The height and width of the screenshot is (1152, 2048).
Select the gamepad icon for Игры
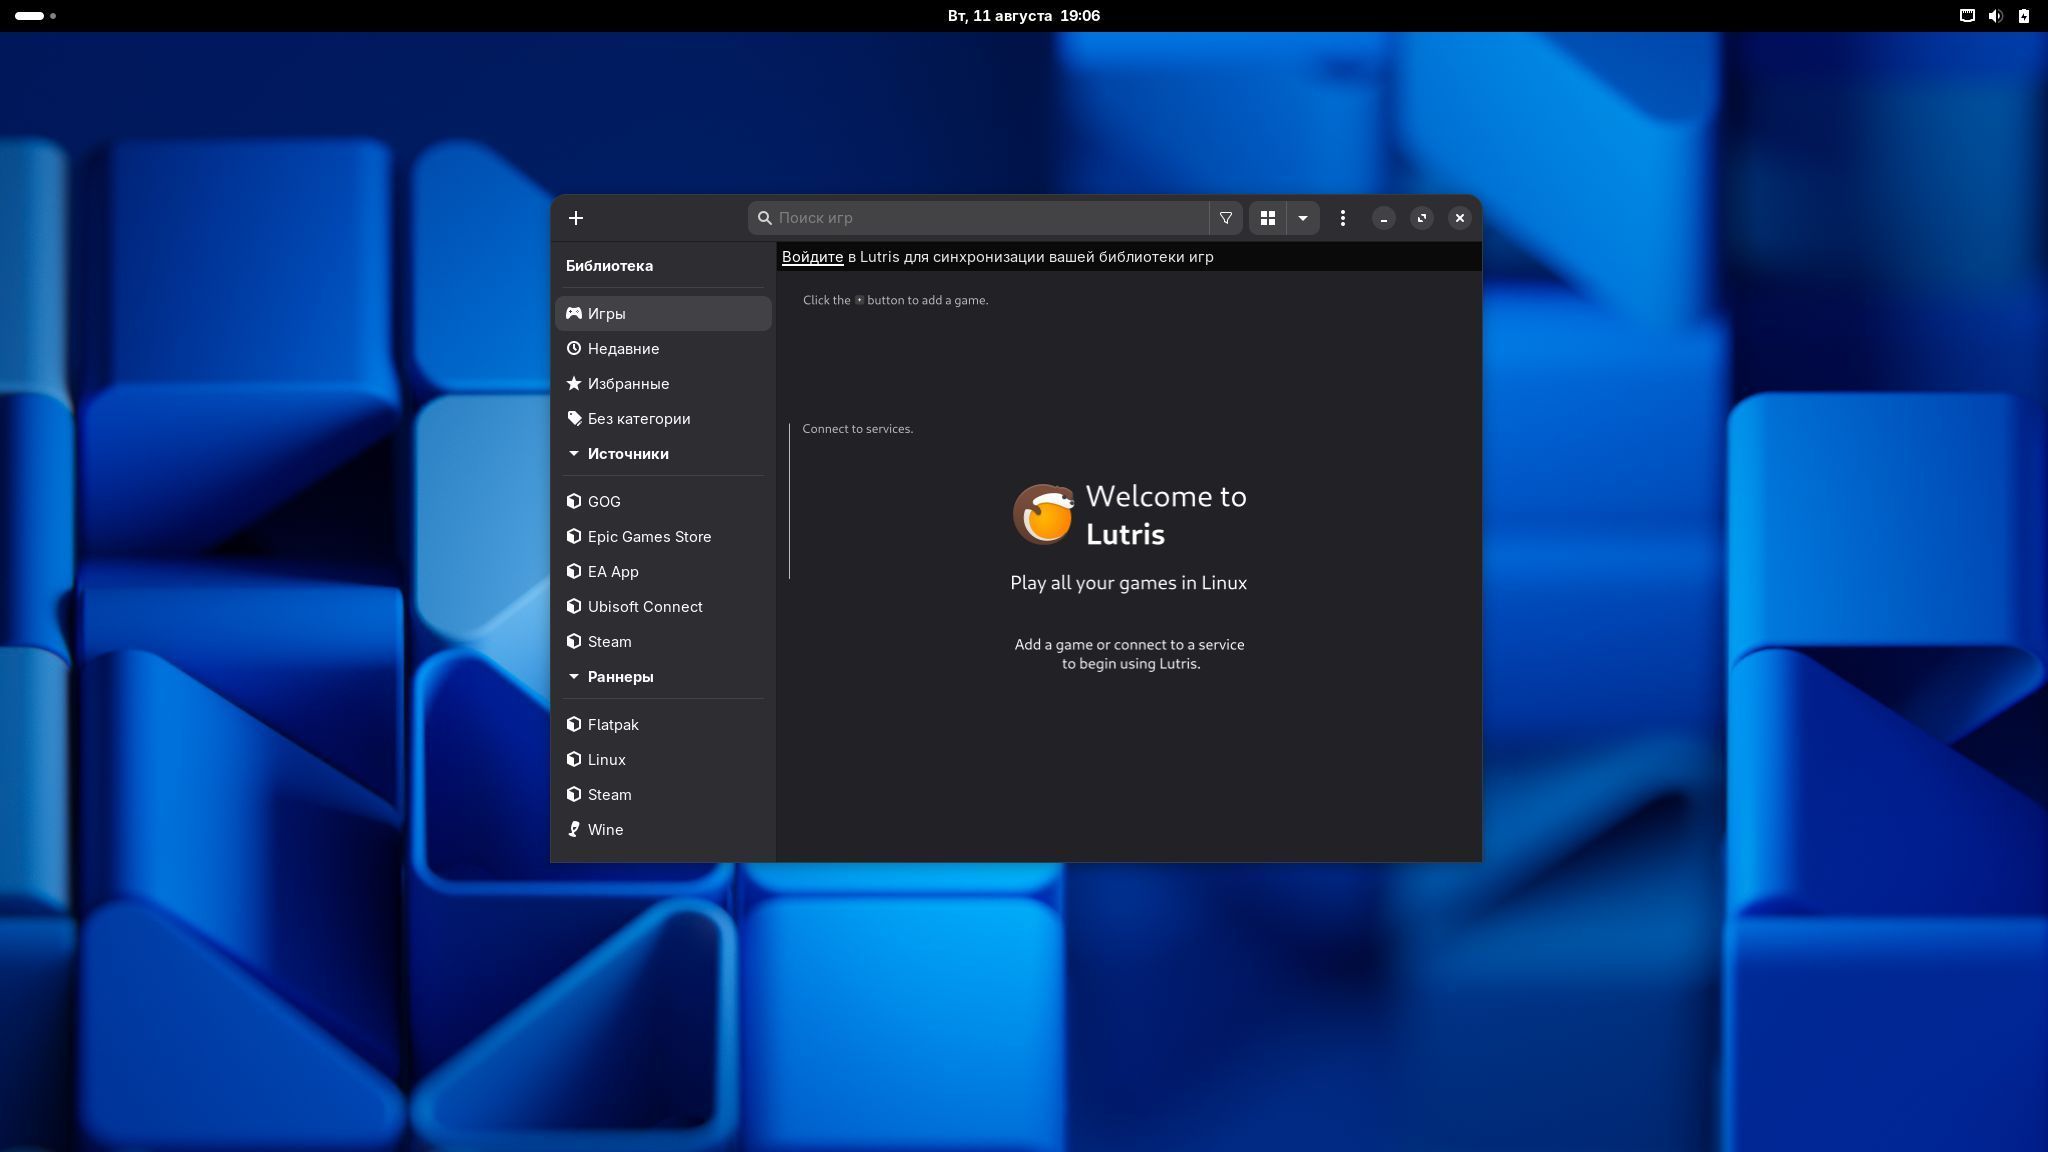click(x=574, y=313)
